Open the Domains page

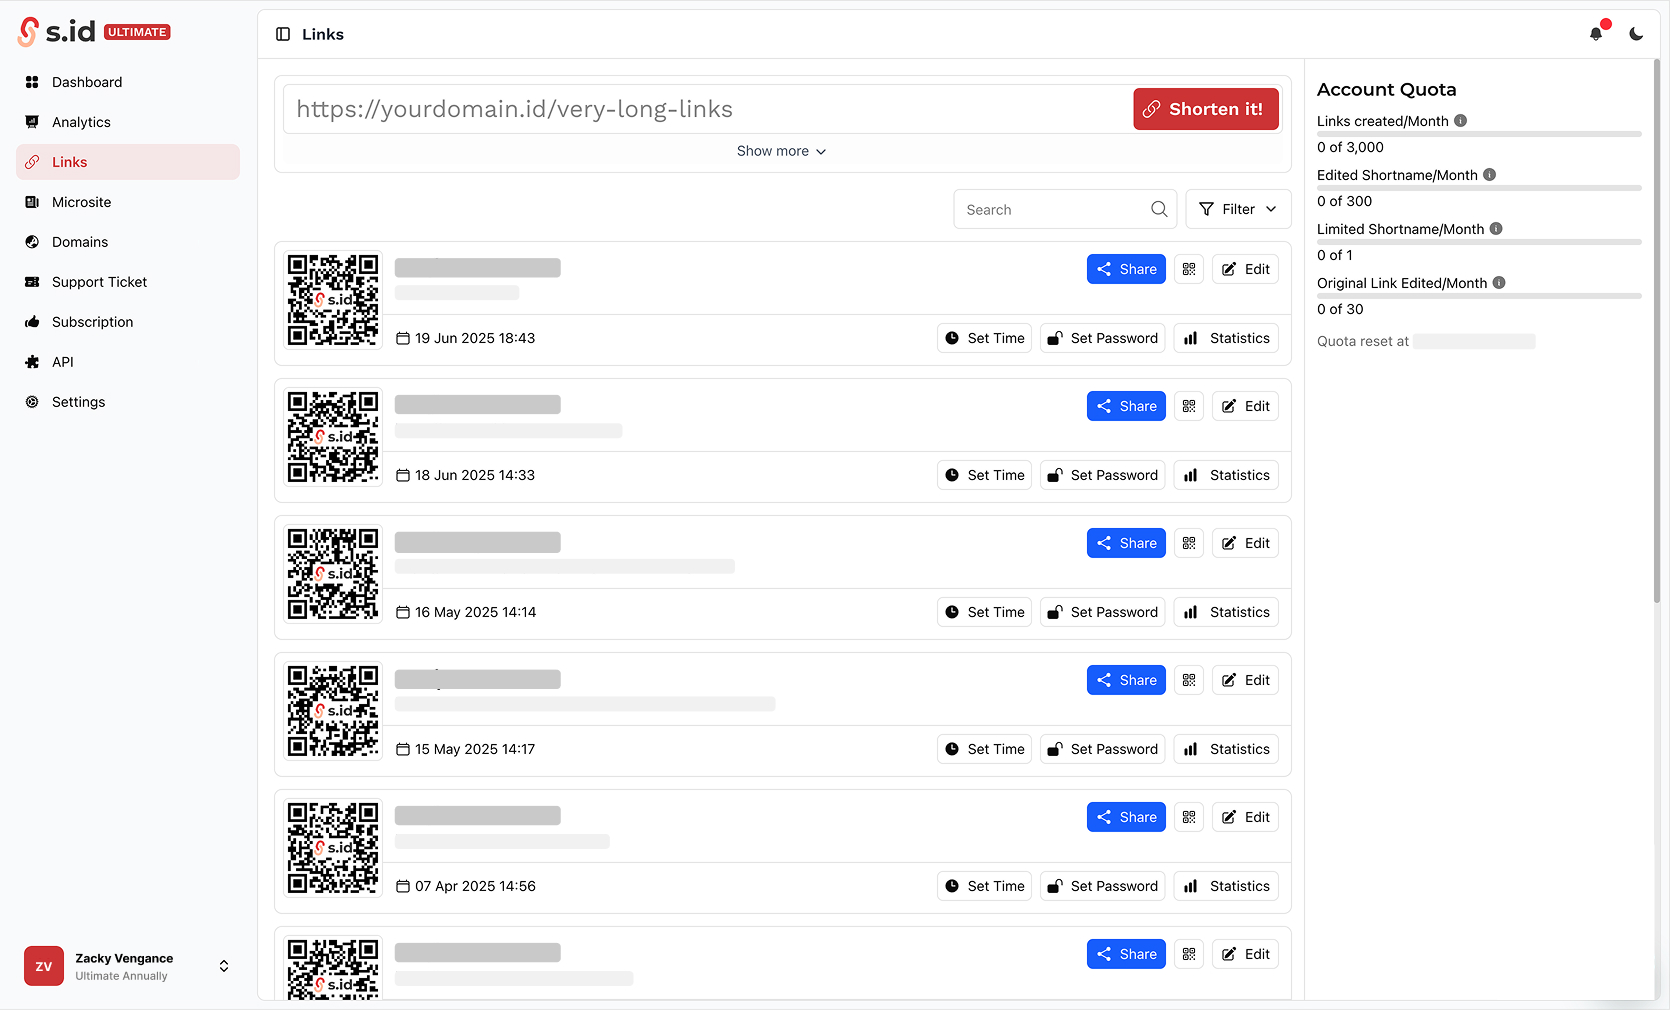[79, 241]
